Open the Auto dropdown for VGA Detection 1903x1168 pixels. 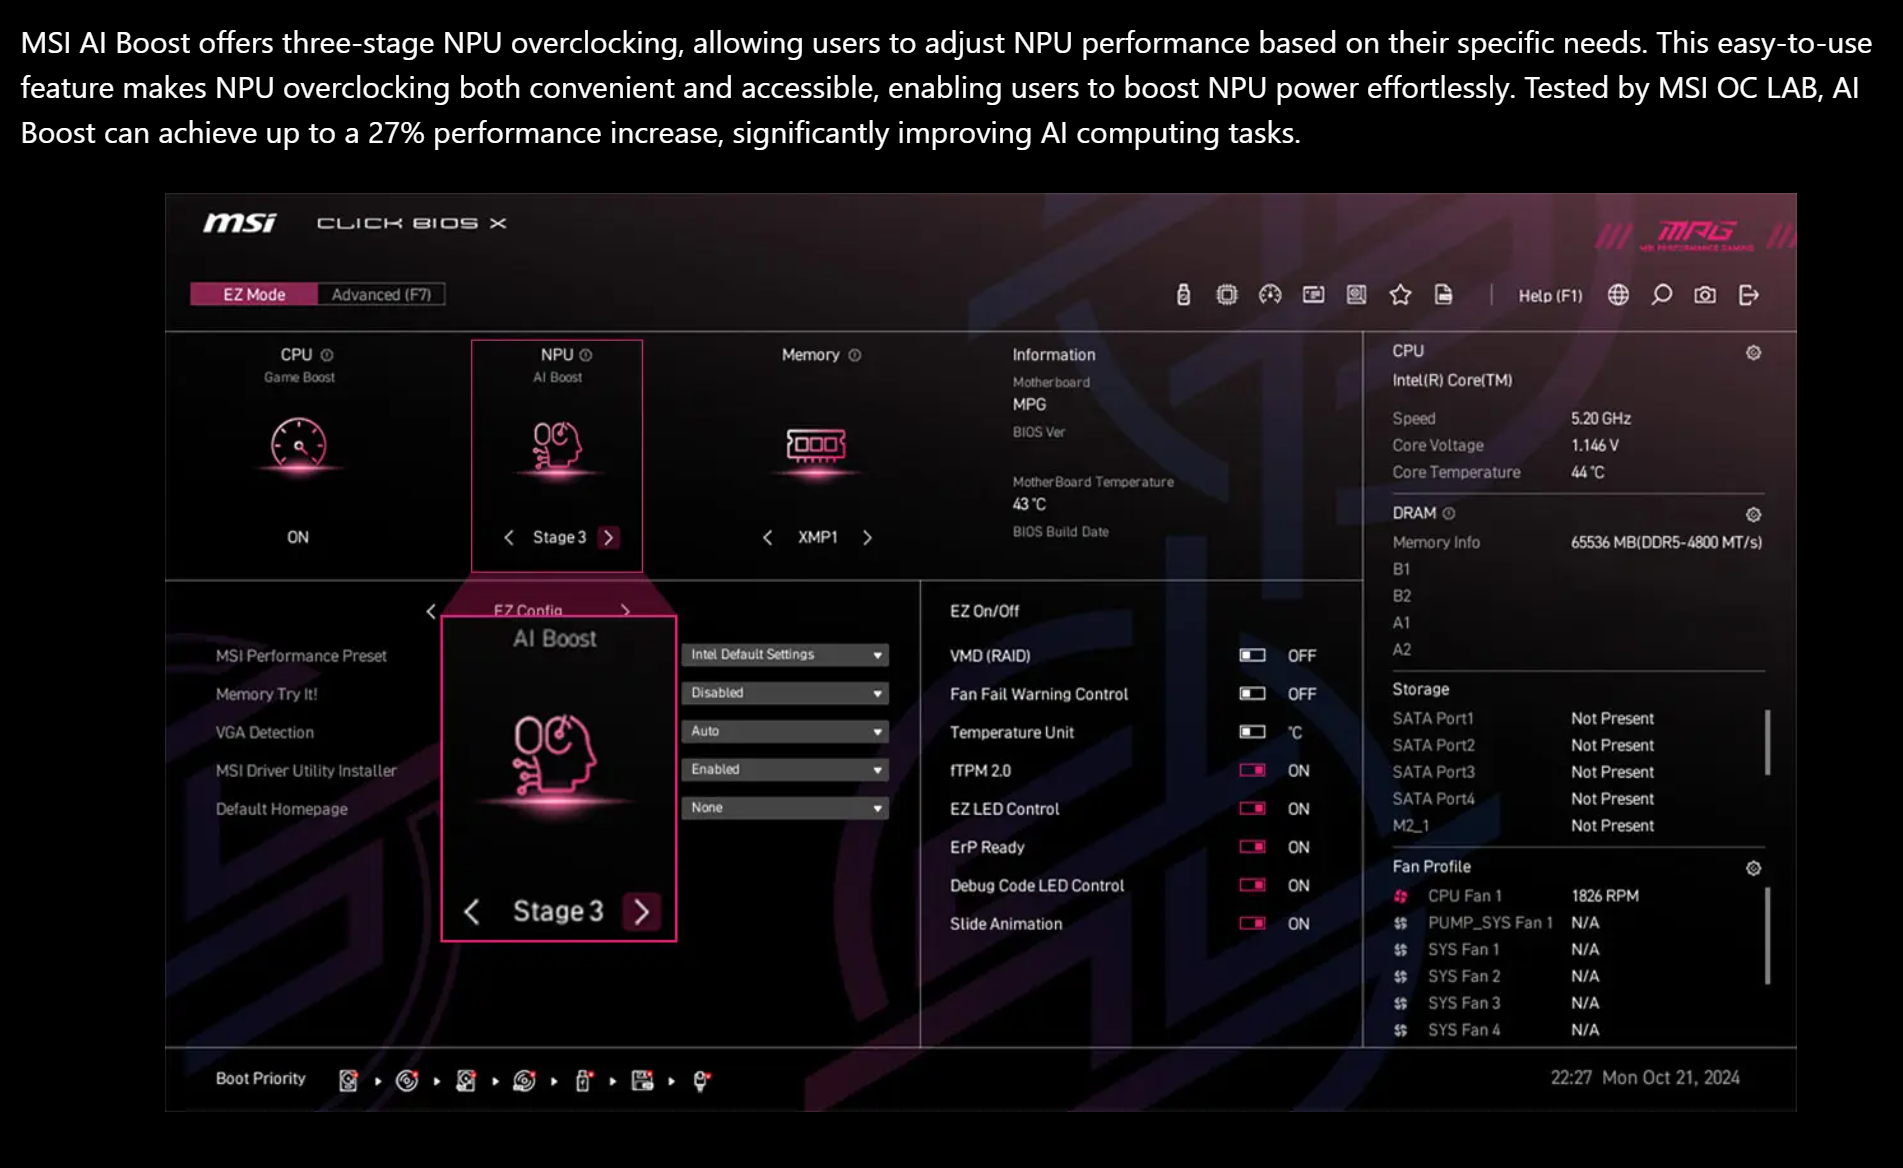click(x=785, y=731)
